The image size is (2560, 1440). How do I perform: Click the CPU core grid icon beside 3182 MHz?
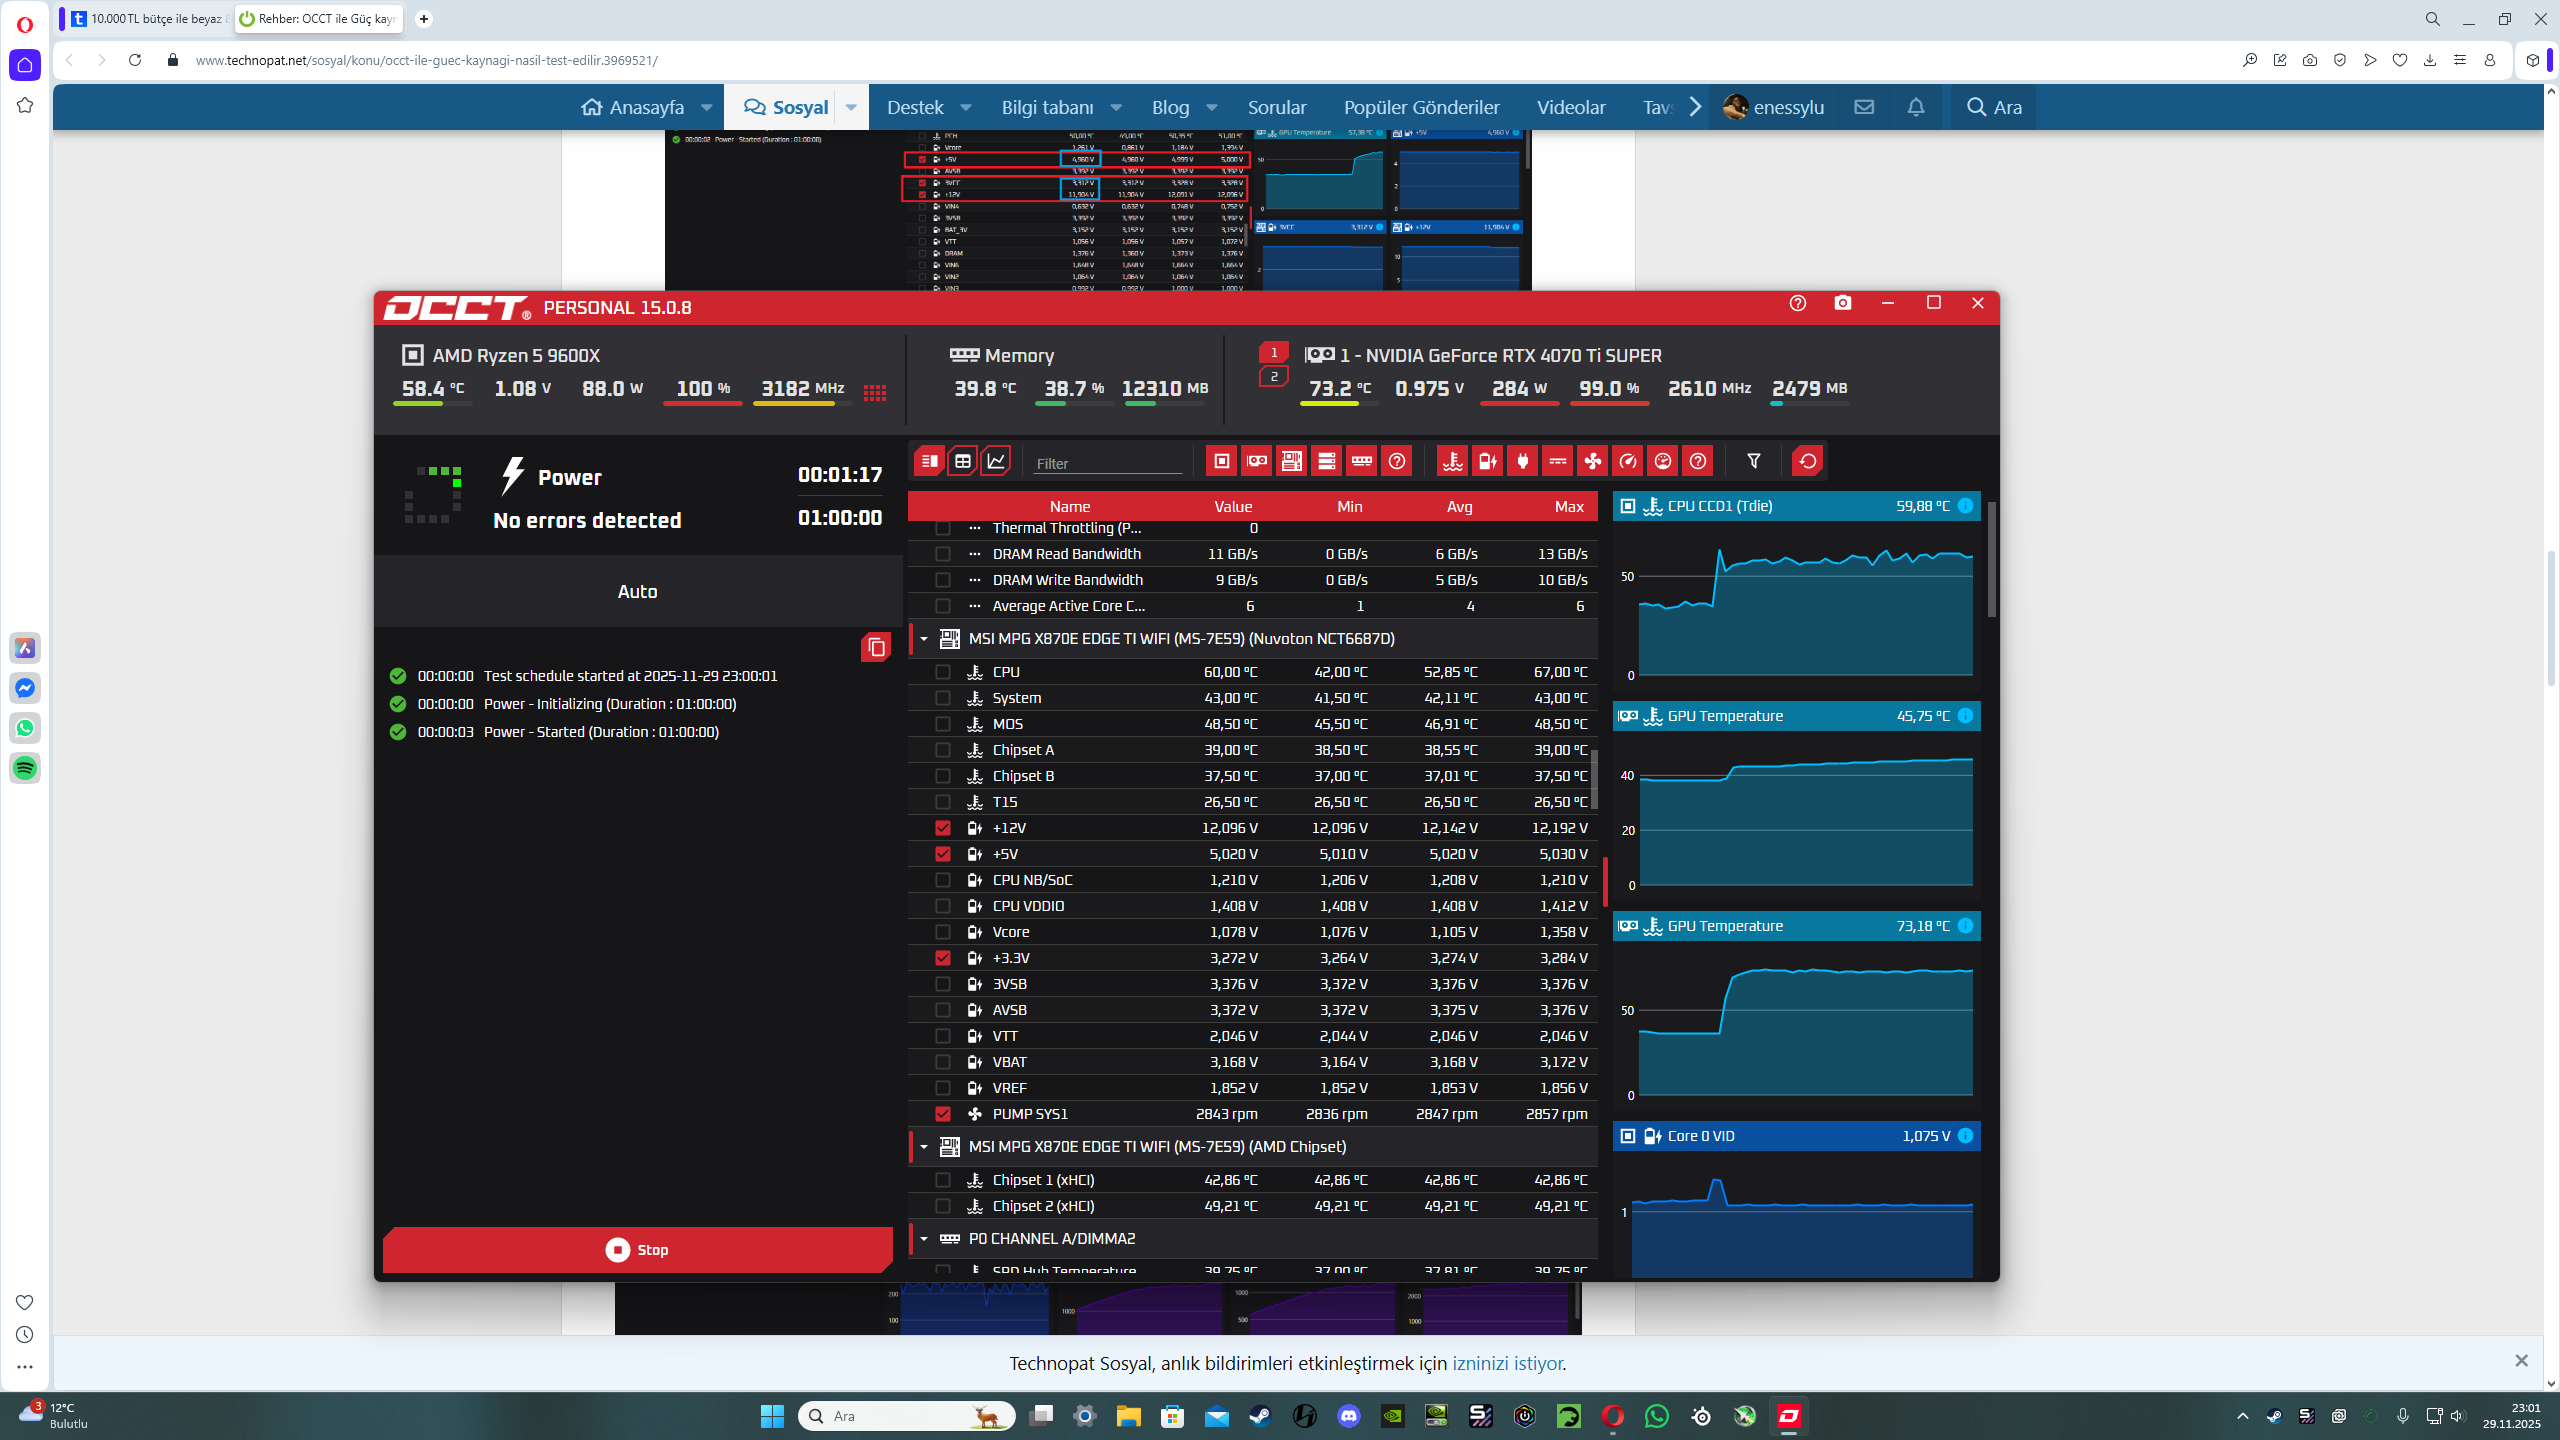(875, 392)
